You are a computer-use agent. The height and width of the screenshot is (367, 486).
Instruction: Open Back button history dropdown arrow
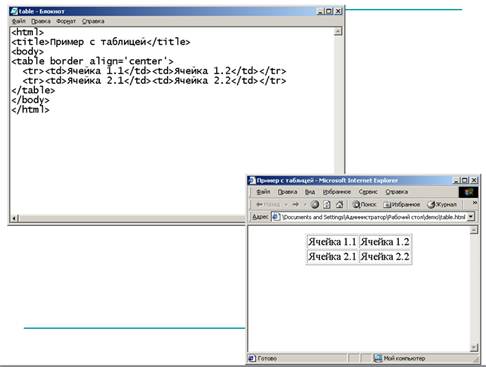pyautogui.click(x=286, y=204)
